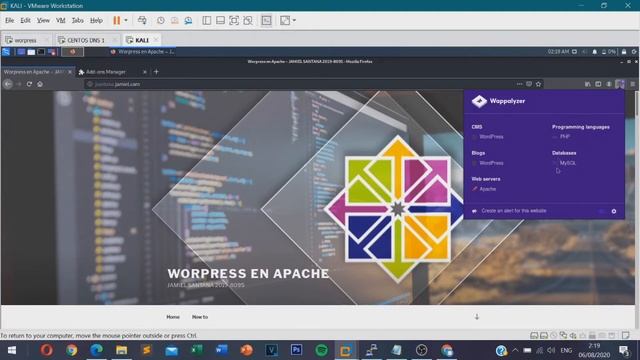This screenshot has height=360, width=640.
Task: Click the Send Ctrl+Alt+Del icon in the VMware toolbar
Action: click(142, 20)
